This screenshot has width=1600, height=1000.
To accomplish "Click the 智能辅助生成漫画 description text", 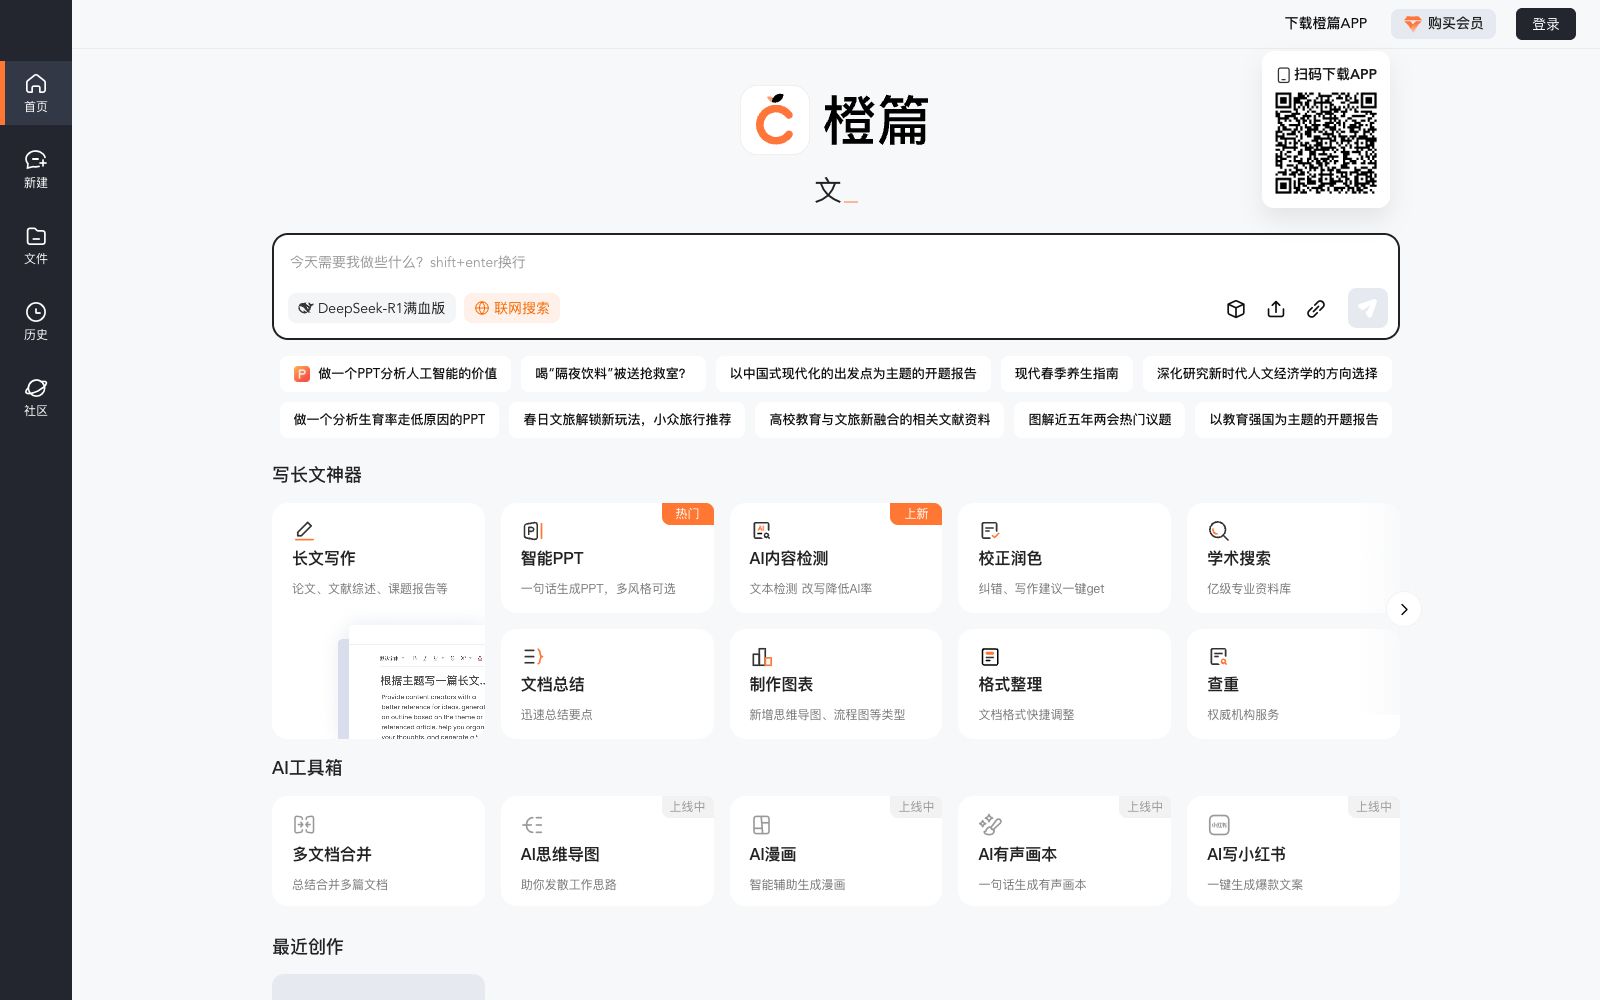I will 798,885.
